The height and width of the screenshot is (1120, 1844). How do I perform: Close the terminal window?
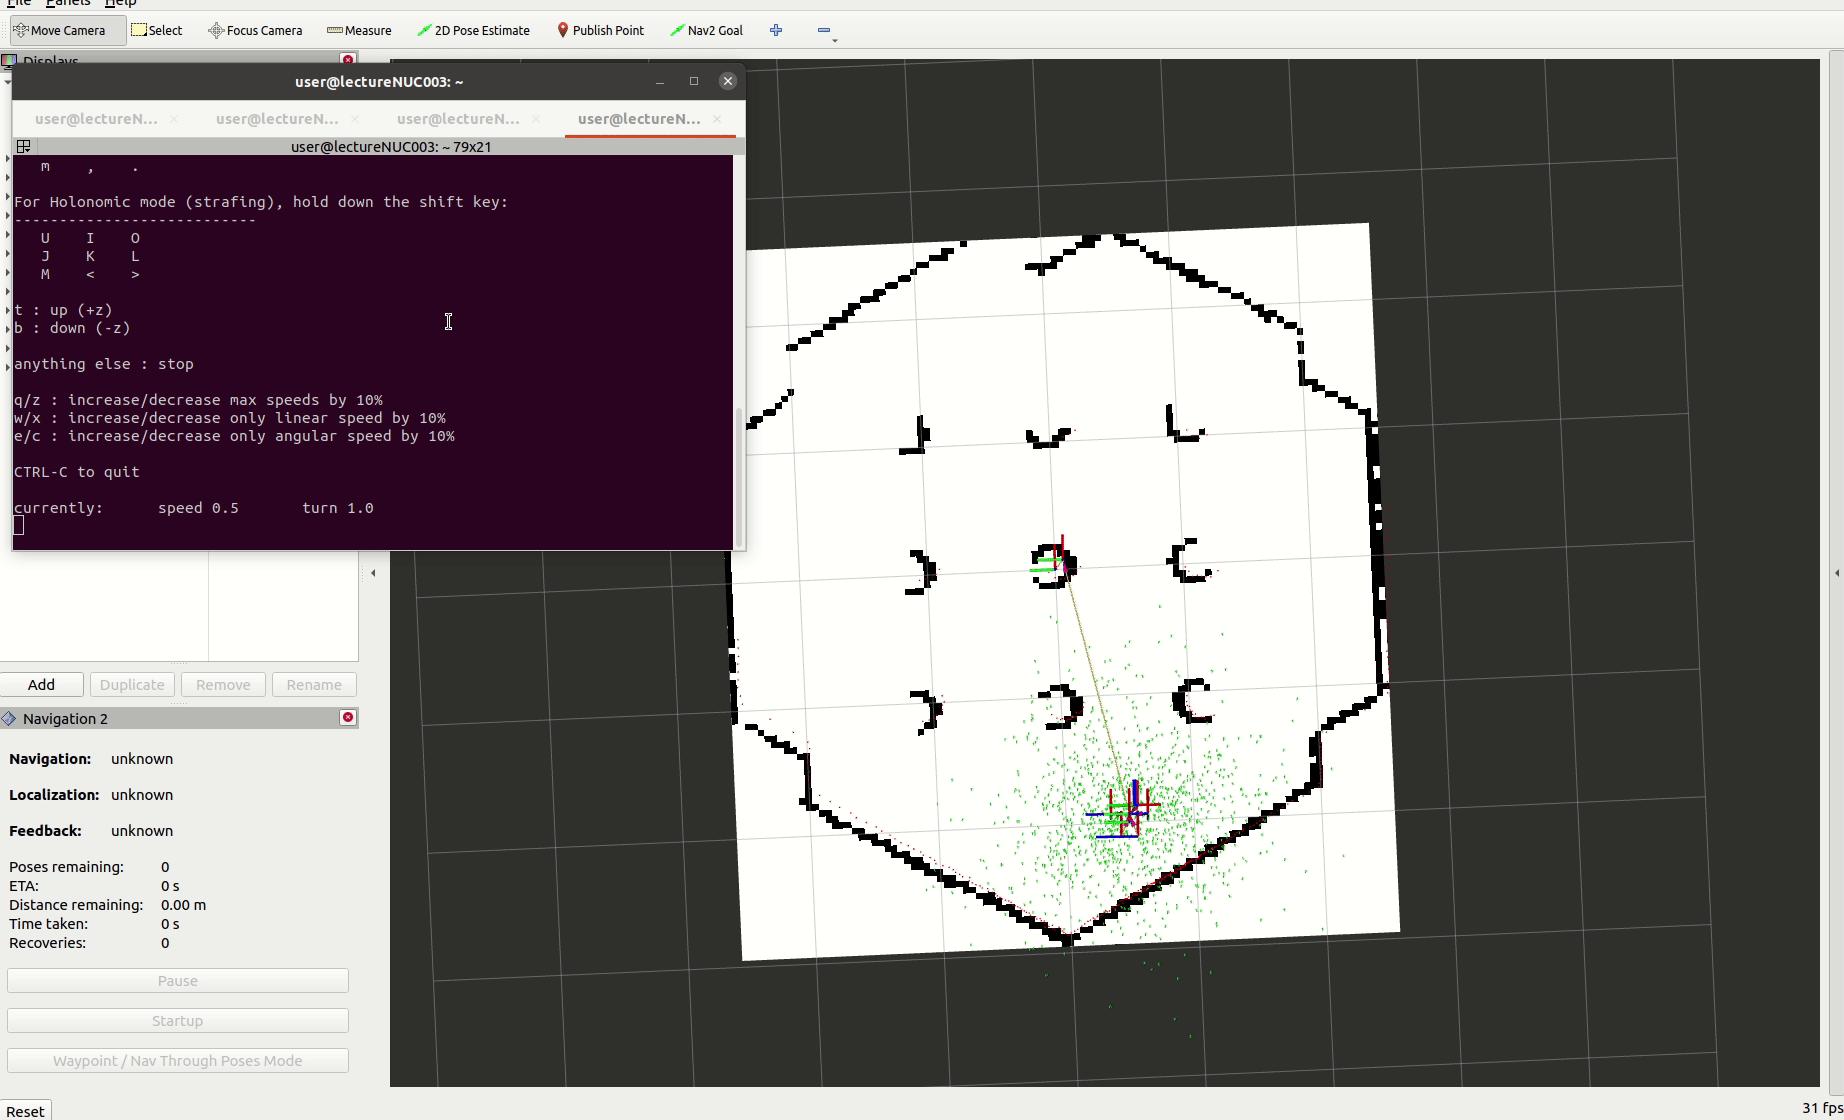[x=728, y=81]
